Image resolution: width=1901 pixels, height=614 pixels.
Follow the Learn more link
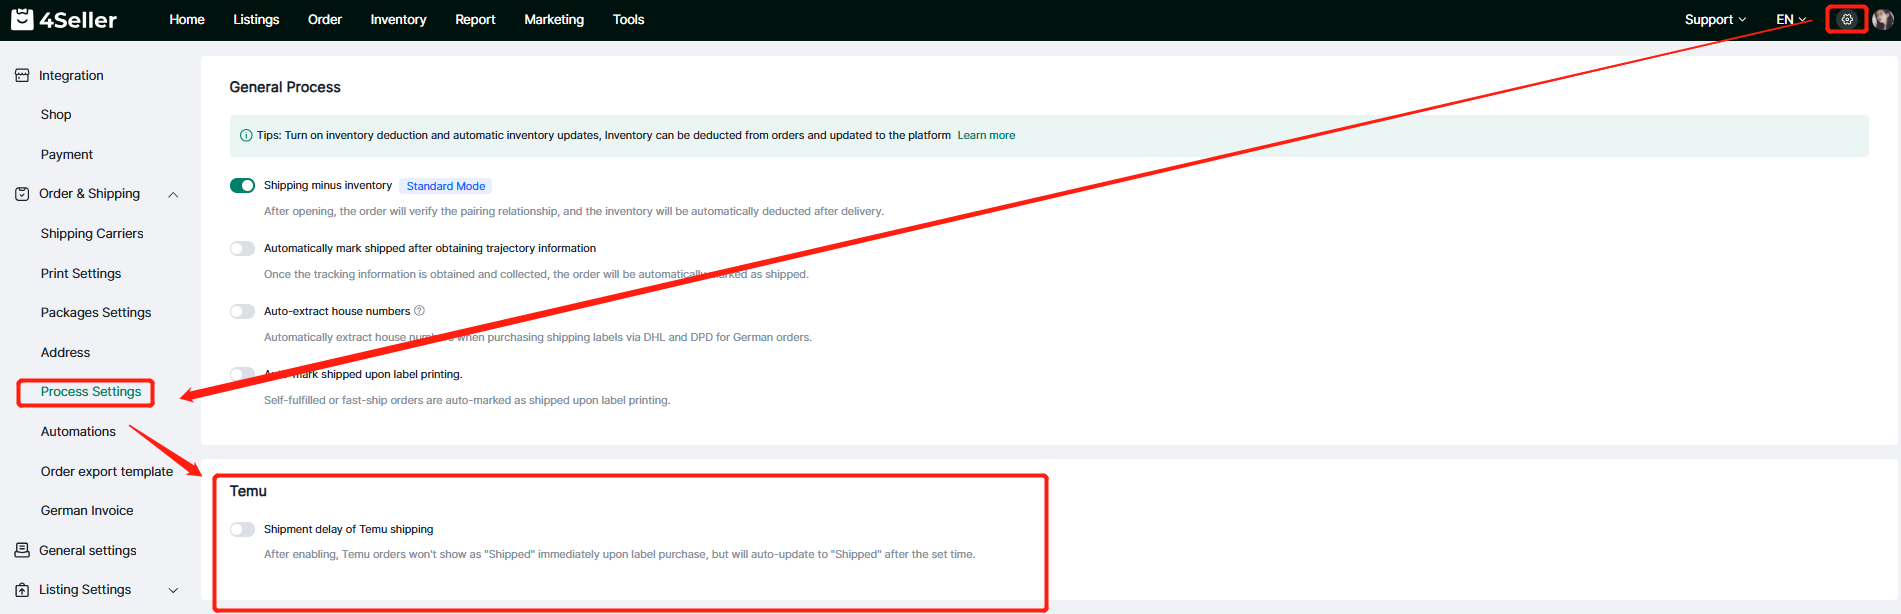986,135
